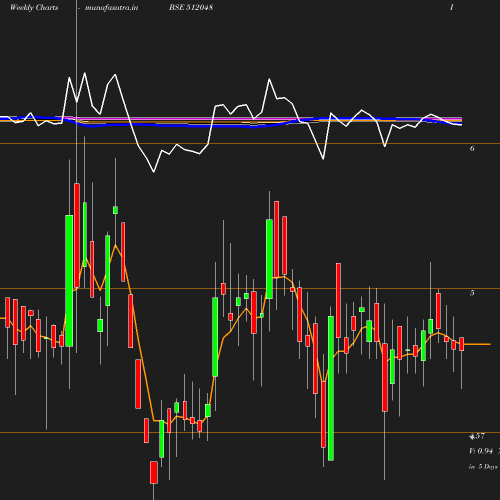Click the price axis label 6
500x500 pixels.
(472, 148)
